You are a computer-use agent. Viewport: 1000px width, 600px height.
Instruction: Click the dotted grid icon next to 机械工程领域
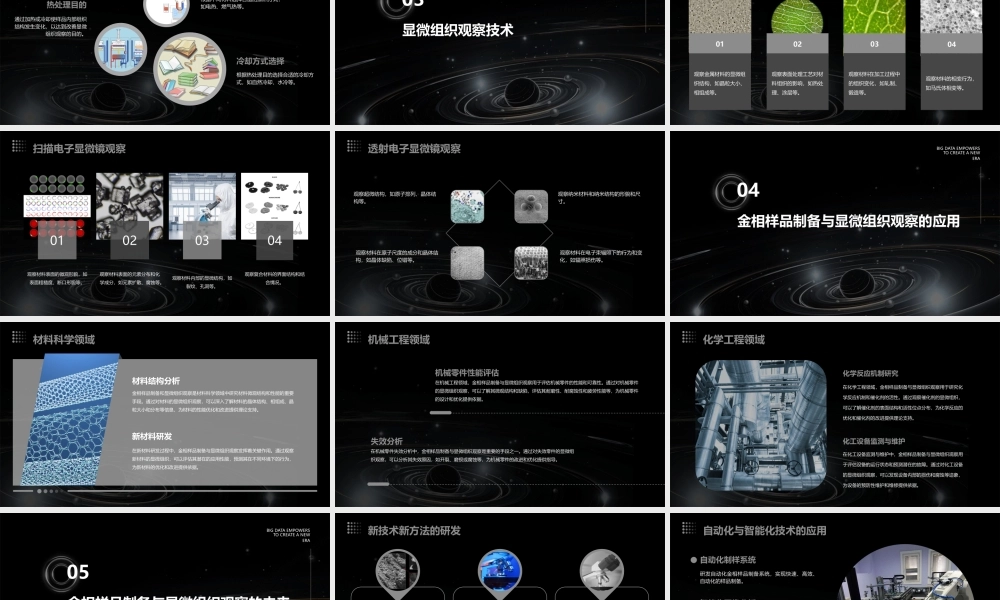(352, 339)
